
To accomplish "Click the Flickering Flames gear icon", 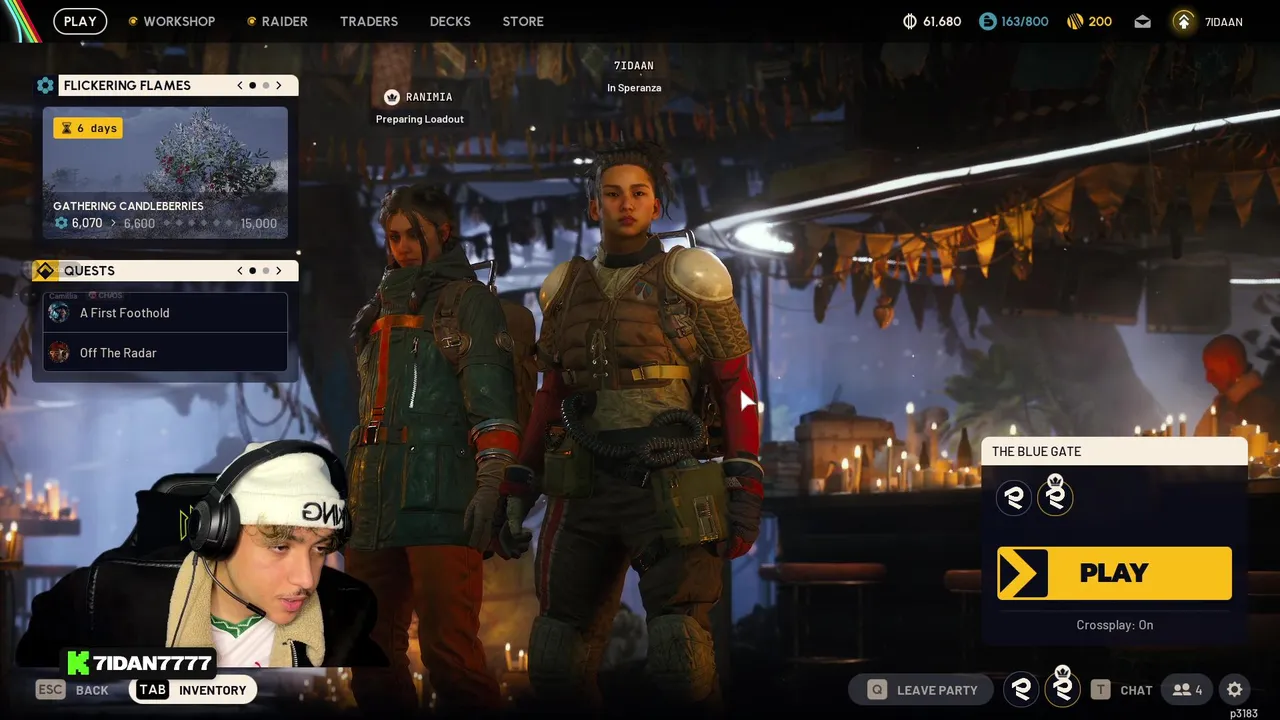I will tap(45, 85).
